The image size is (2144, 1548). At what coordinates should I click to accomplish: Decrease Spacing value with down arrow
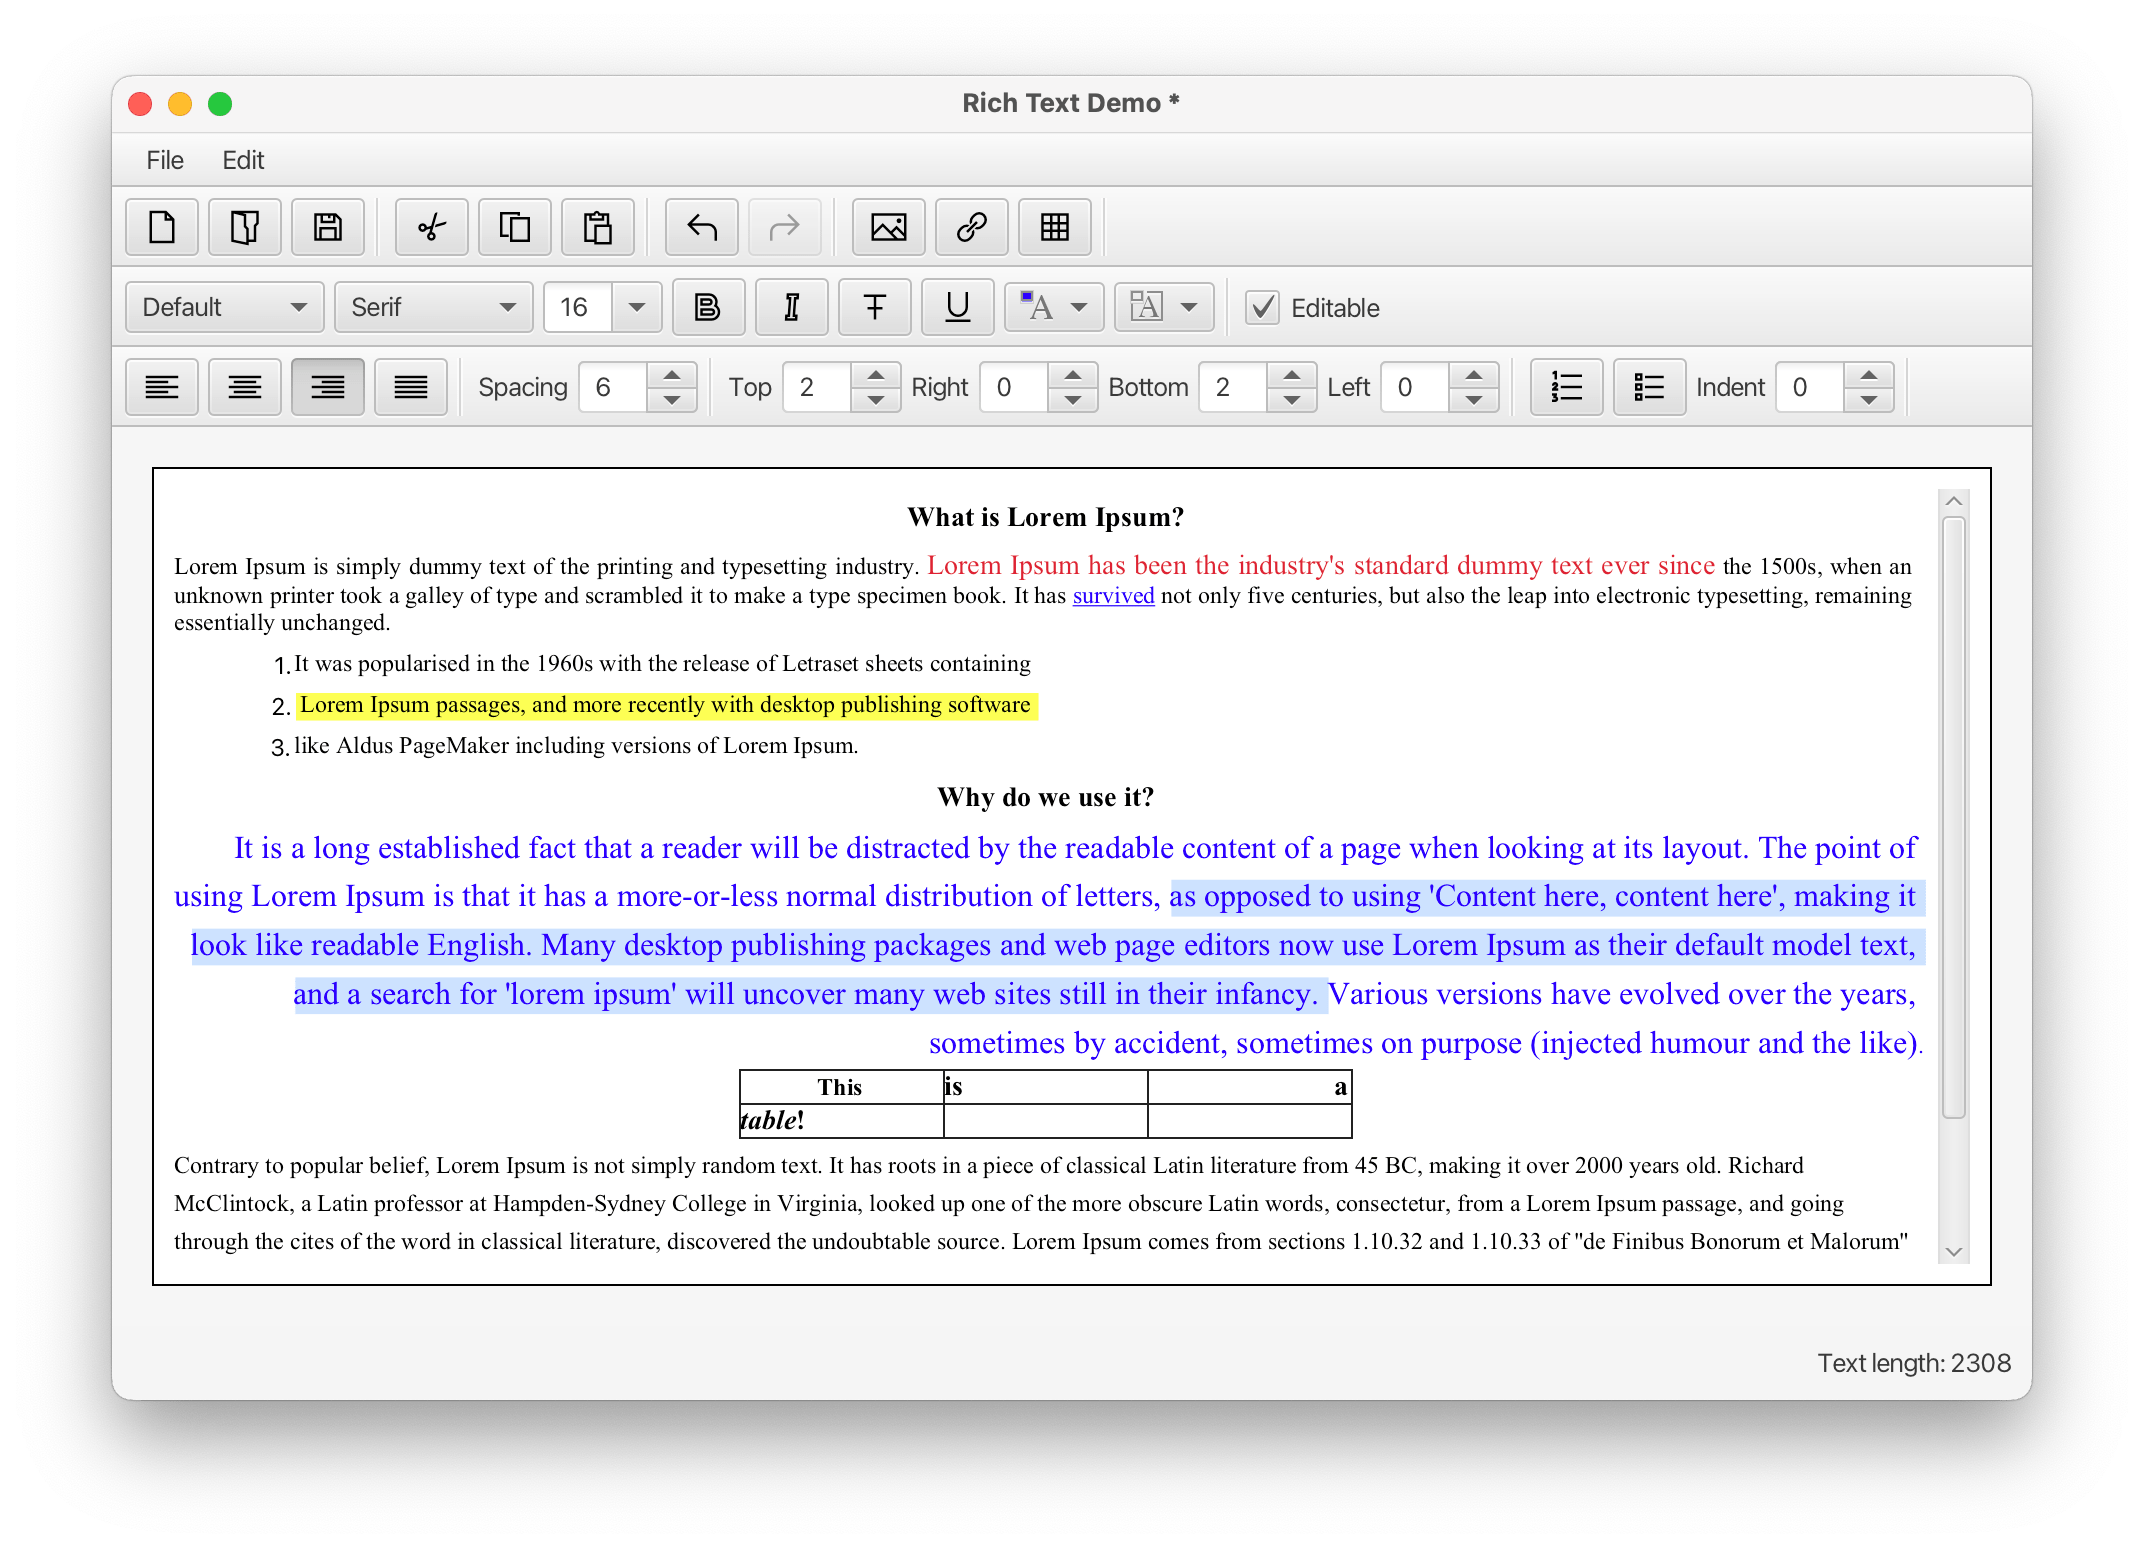pos(672,400)
